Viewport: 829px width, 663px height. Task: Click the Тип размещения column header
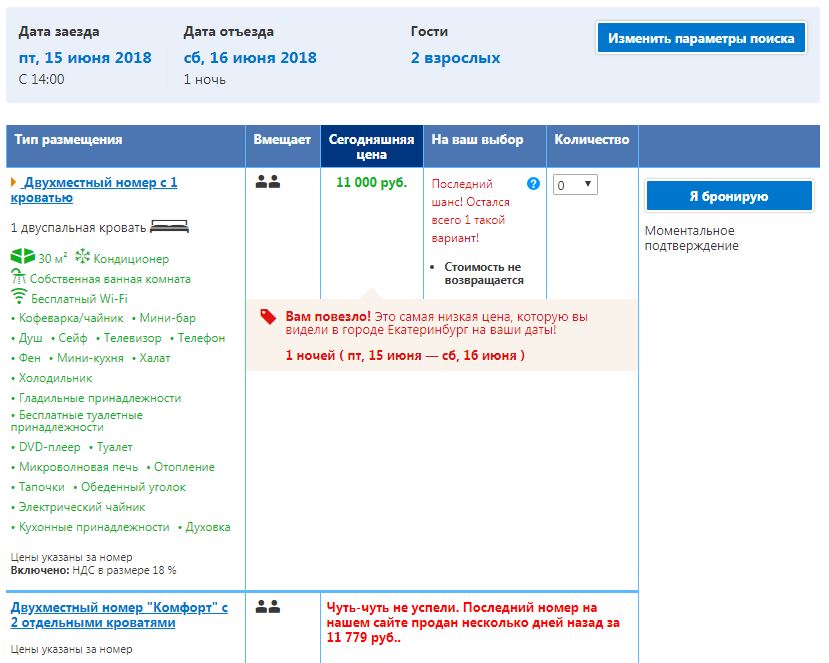tap(68, 140)
